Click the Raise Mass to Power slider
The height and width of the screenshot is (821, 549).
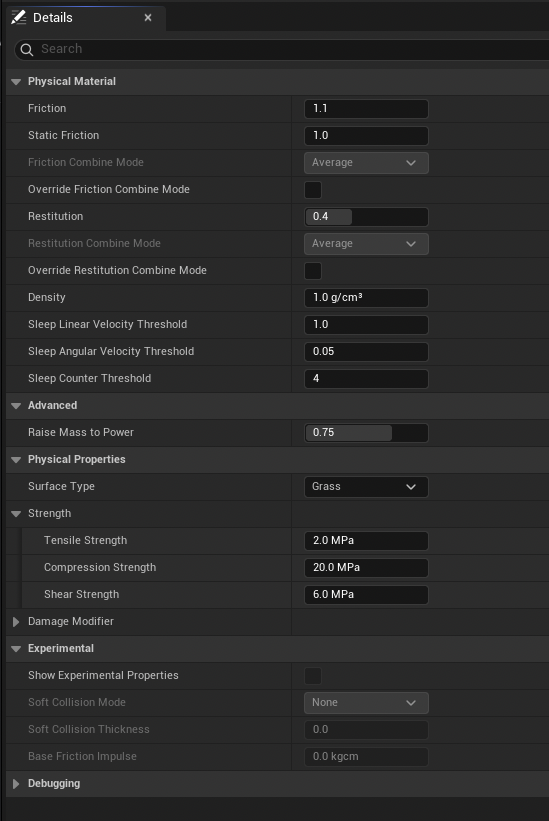pyautogui.click(x=366, y=432)
